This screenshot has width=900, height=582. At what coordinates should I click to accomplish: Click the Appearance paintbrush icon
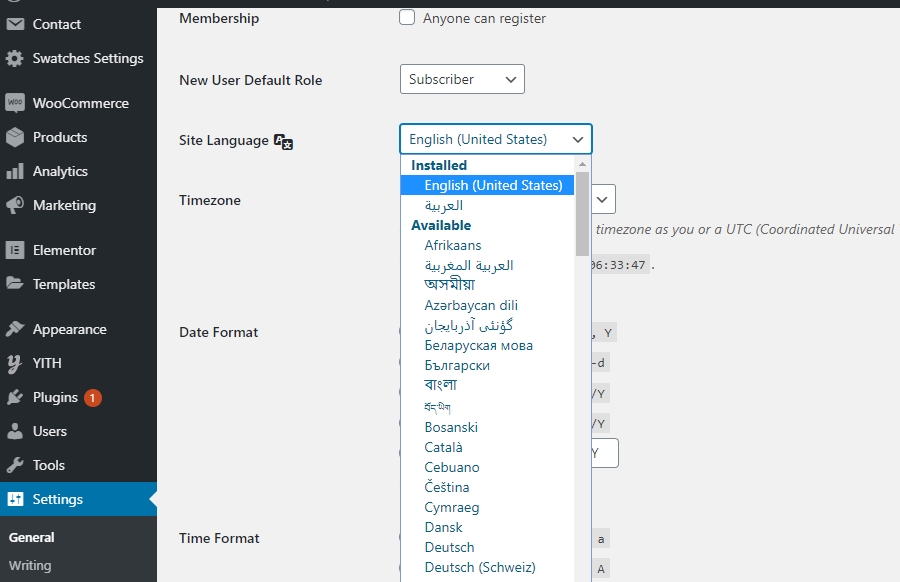tap(15, 329)
